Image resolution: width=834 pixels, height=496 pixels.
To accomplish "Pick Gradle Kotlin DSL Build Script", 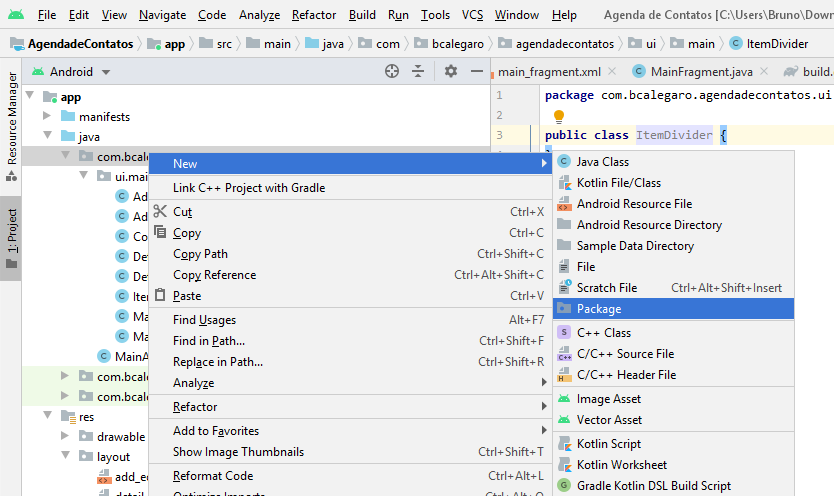I will [653, 486].
